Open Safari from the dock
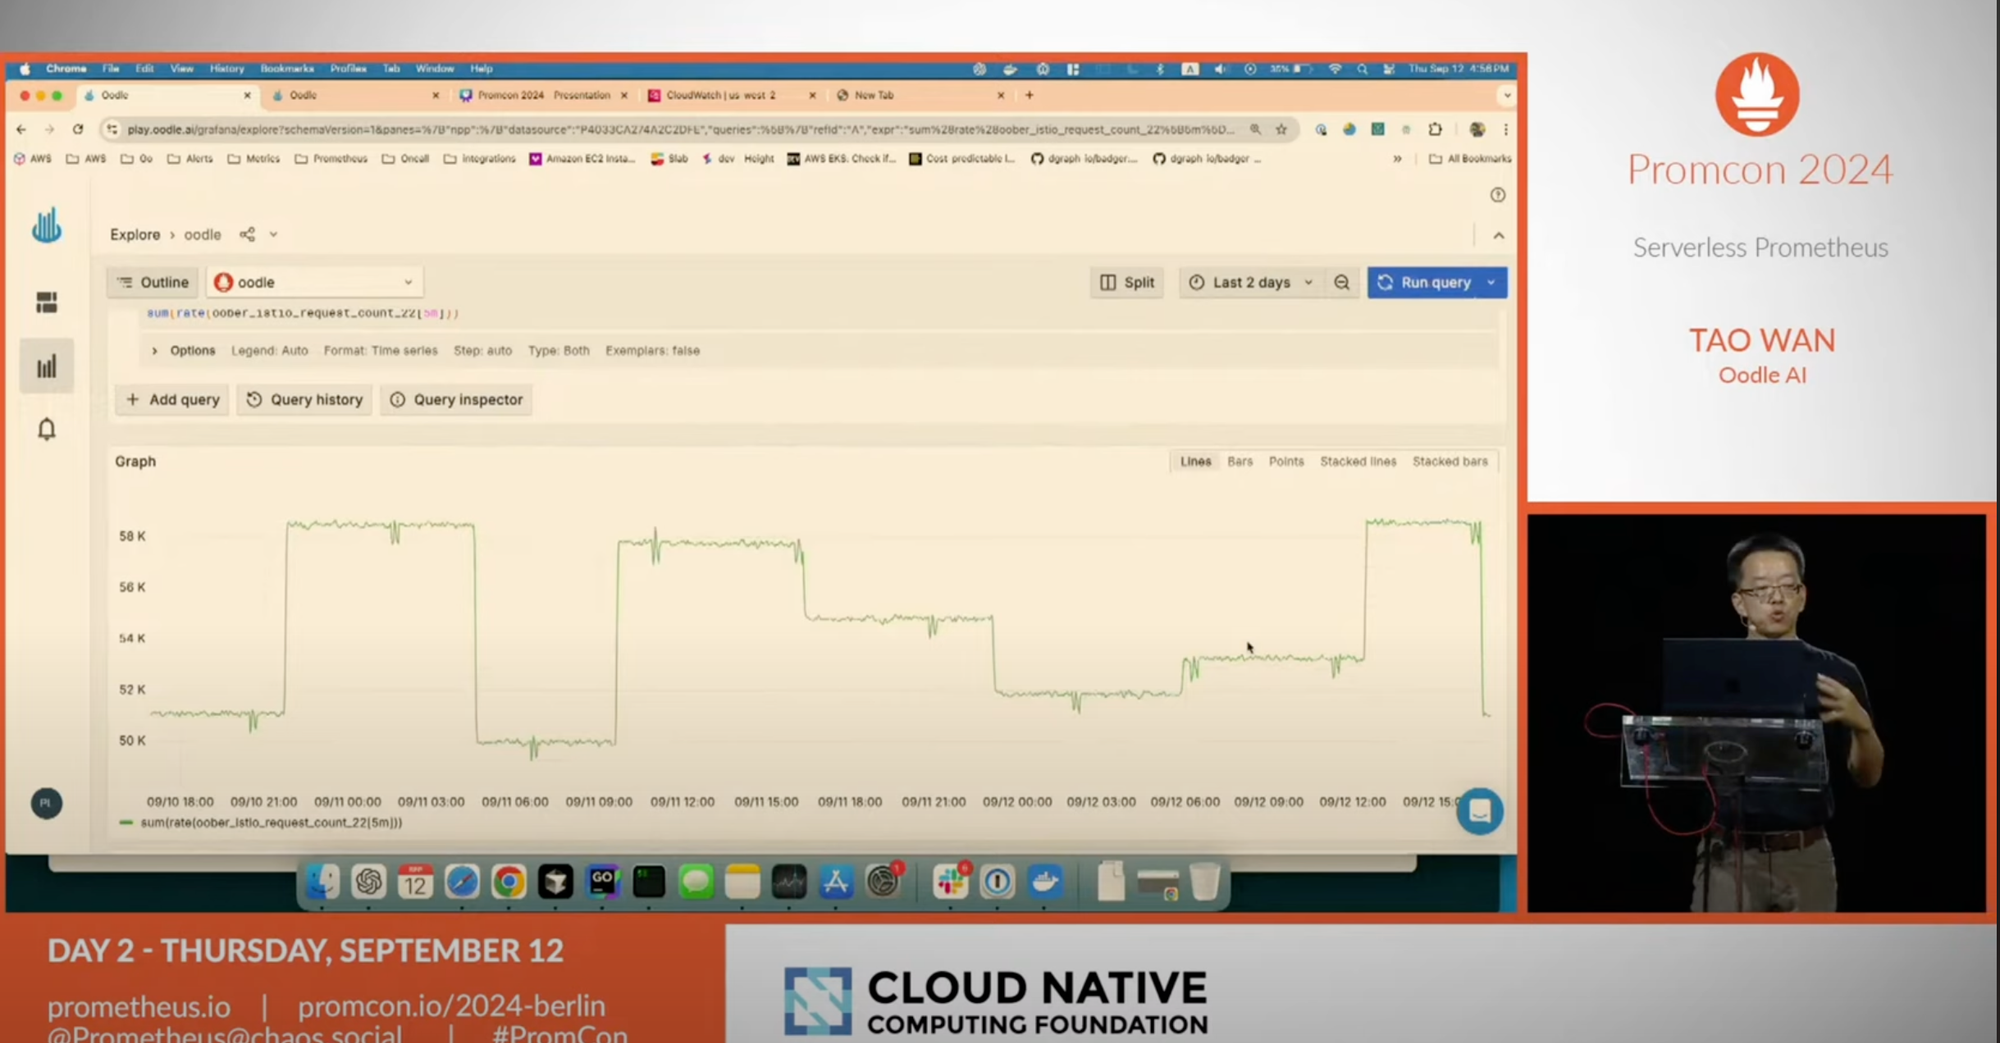The width and height of the screenshot is (2000, 1043). 462,881
